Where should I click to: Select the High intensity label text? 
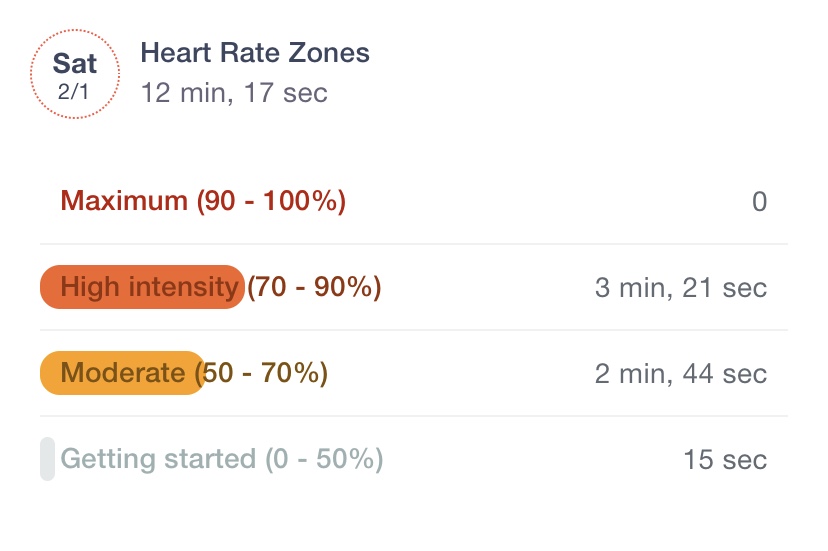149,287
